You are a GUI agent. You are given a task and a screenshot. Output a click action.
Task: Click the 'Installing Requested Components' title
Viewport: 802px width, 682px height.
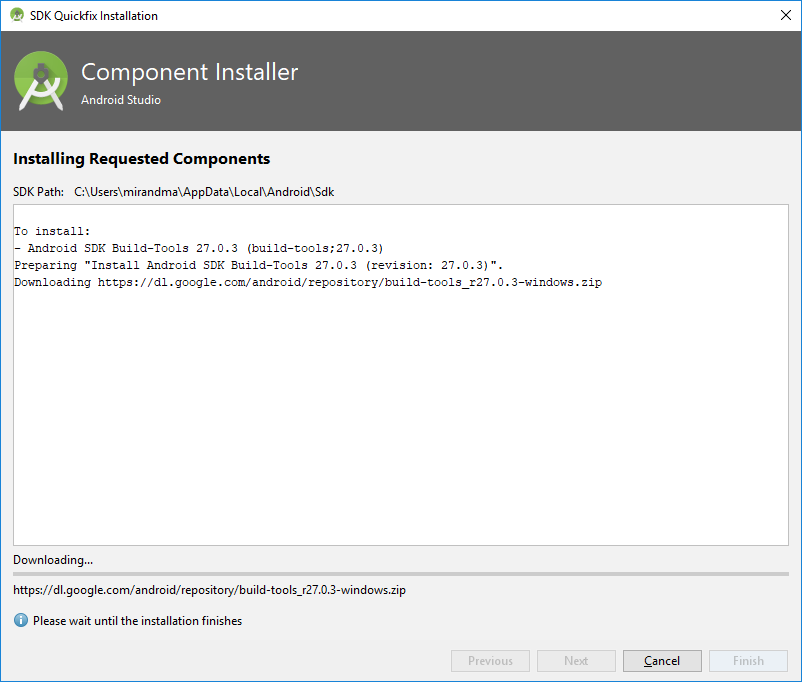click(141, 159)
